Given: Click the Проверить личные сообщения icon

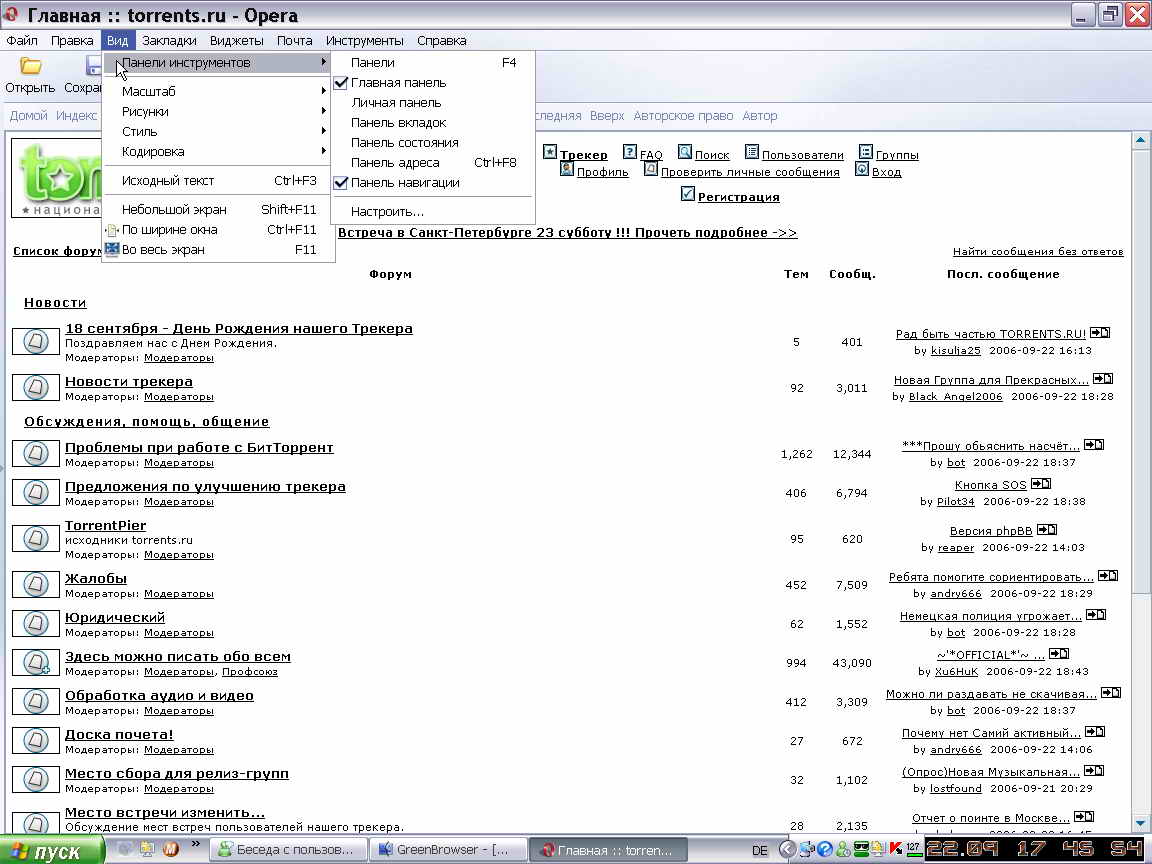Looking at the screenshot, I should pos(650,169).
